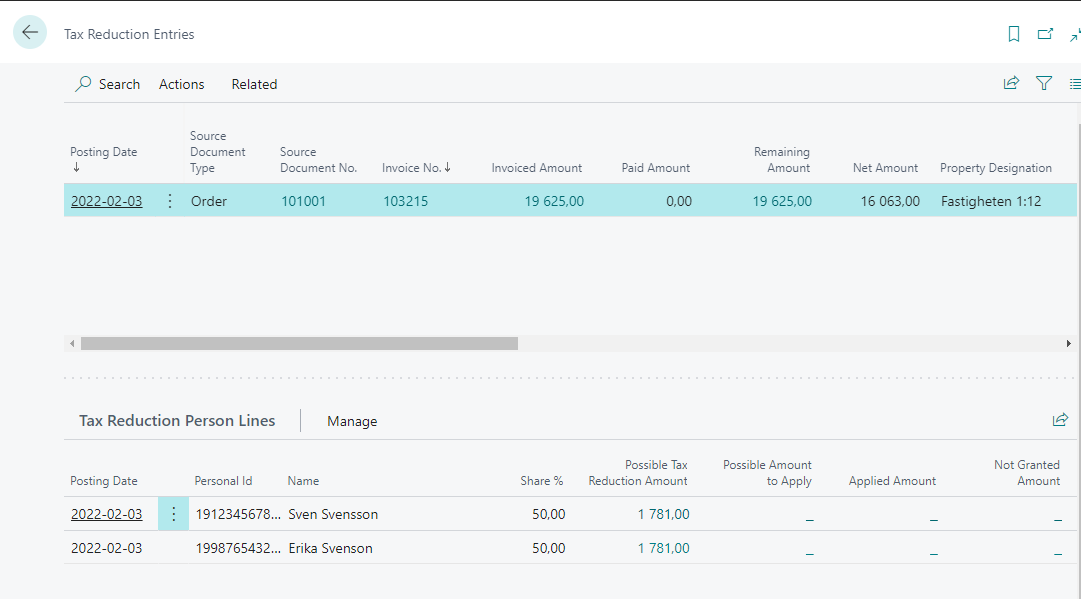This screenshot has width=1081, height=599.
Task: Open row options for Sven Svensson
Action: point(174,514)
